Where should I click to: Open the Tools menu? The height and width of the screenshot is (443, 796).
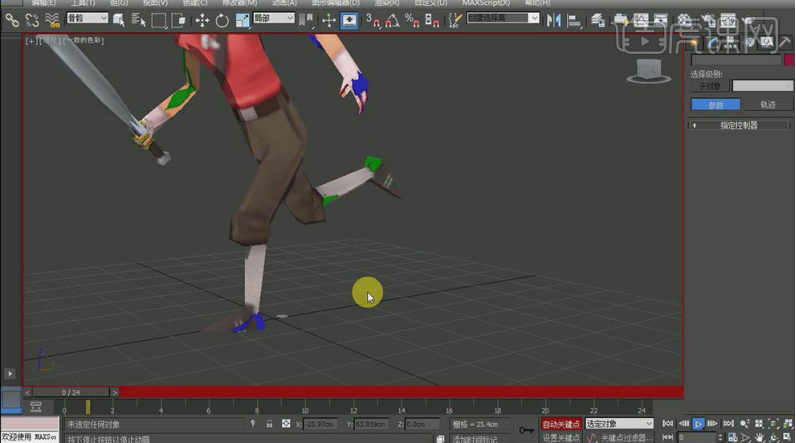click(x=82, y=3)
